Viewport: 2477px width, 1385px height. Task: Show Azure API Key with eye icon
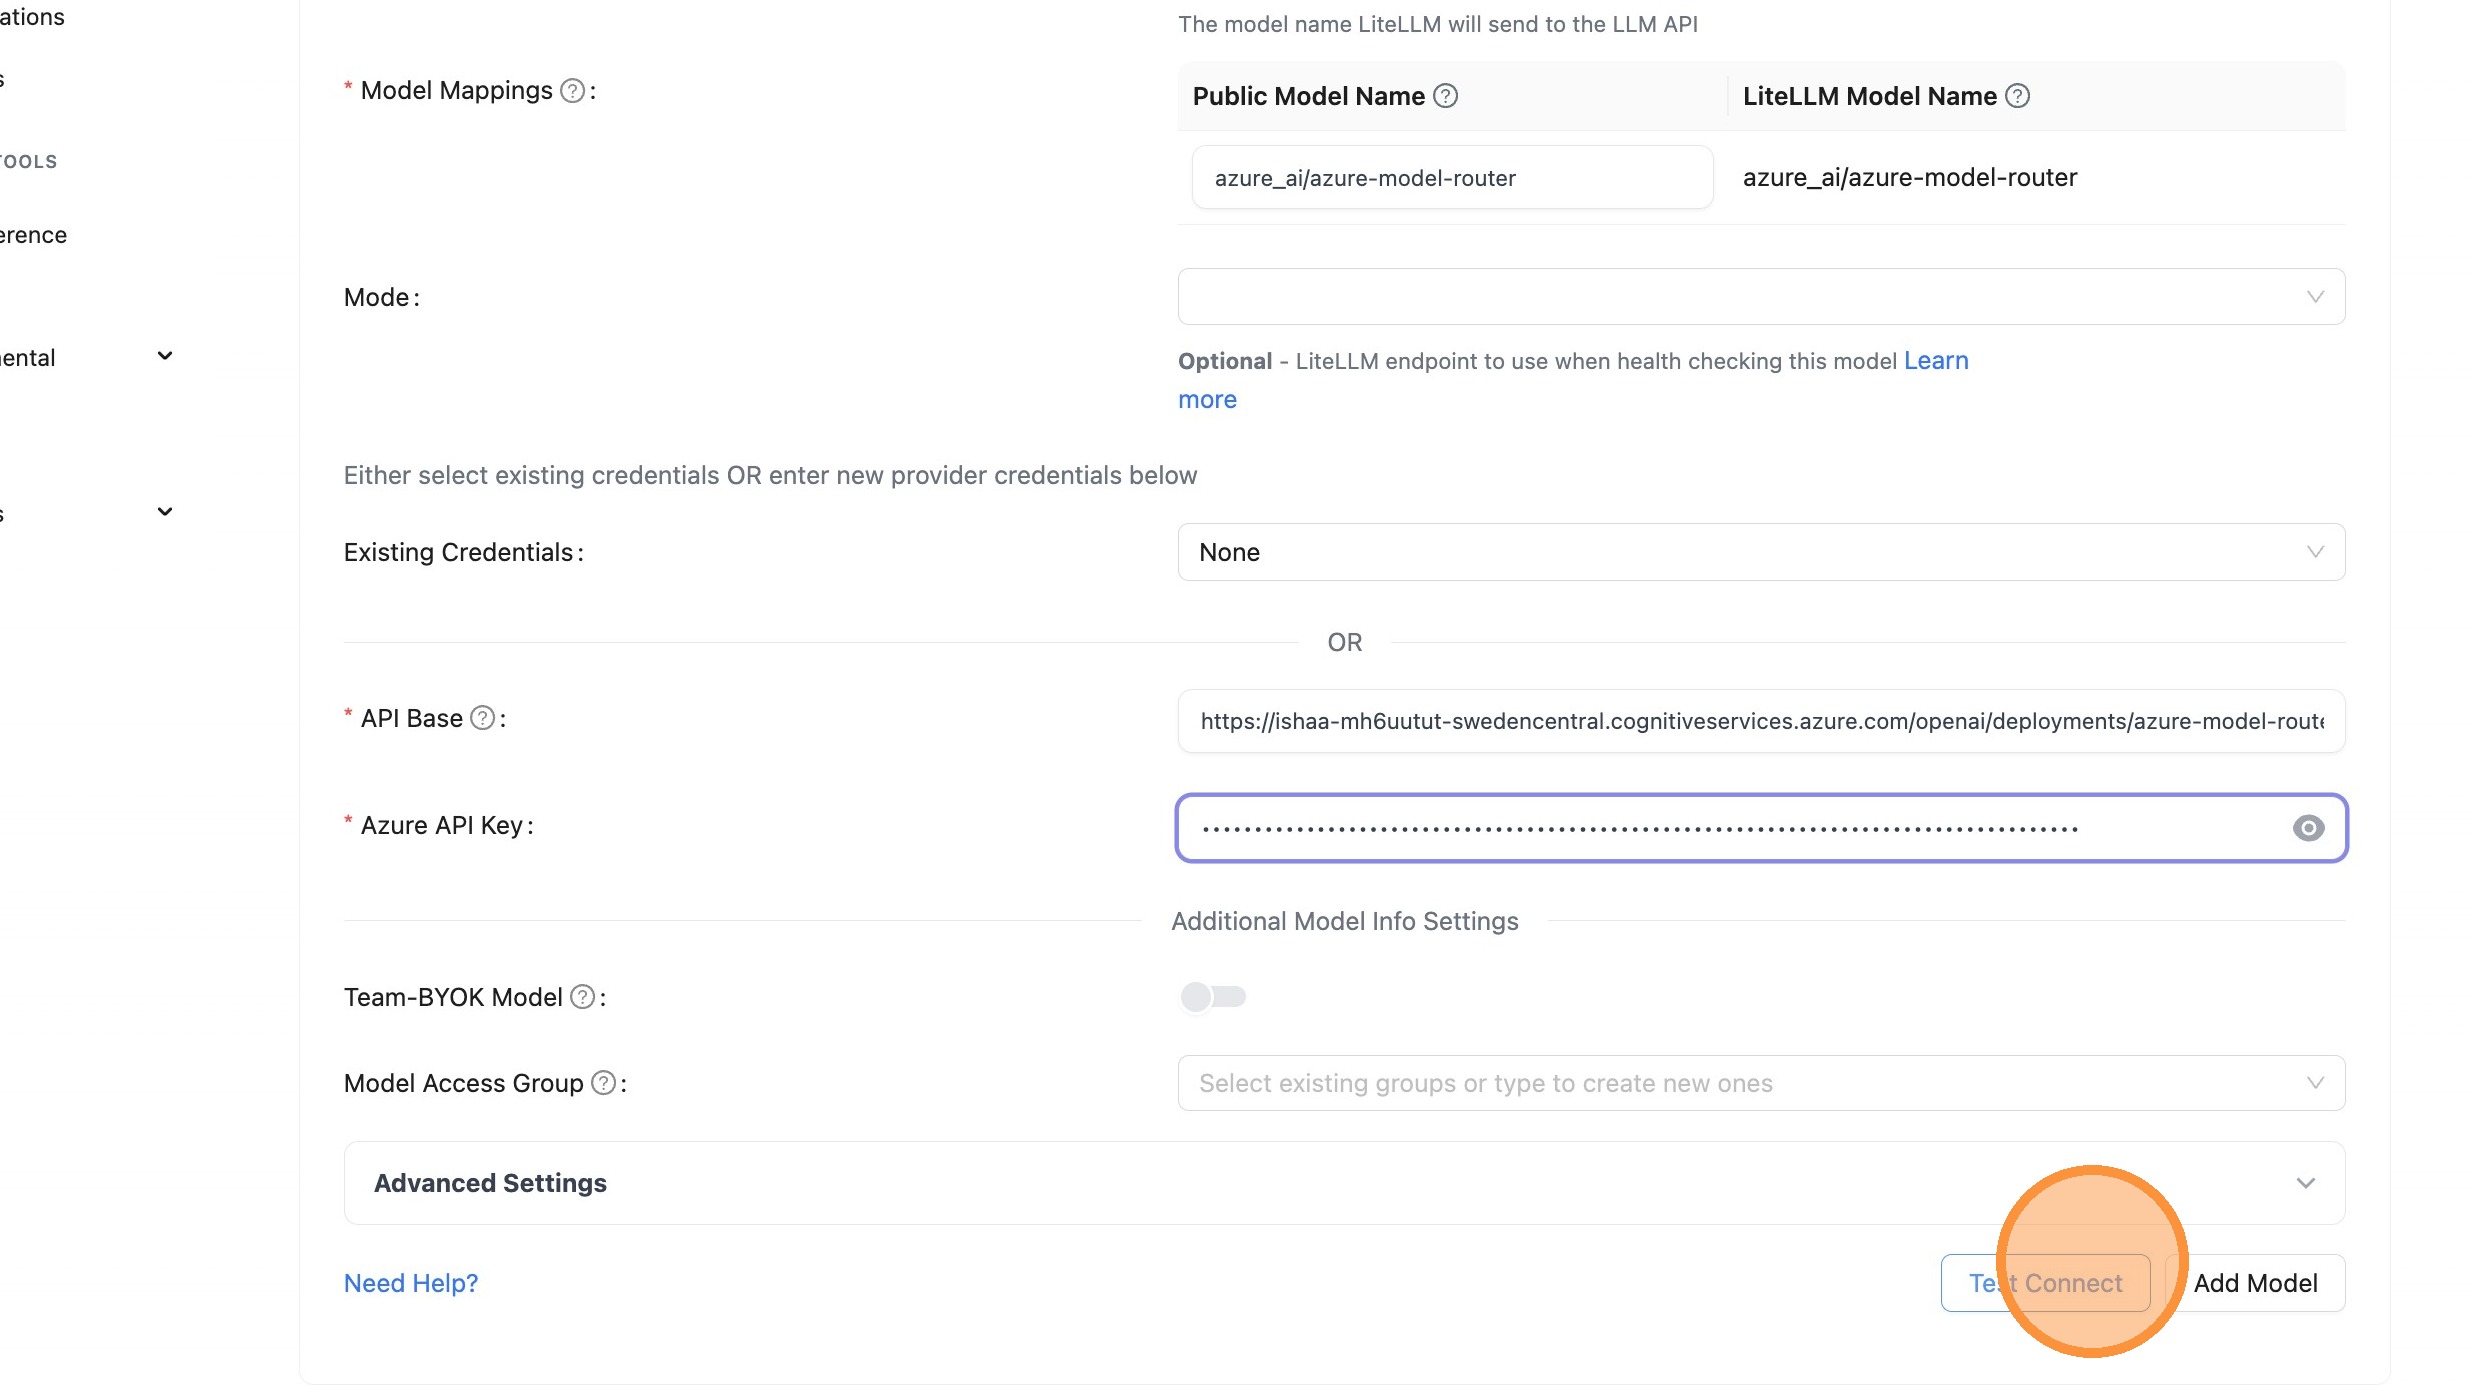(2308, 828)
